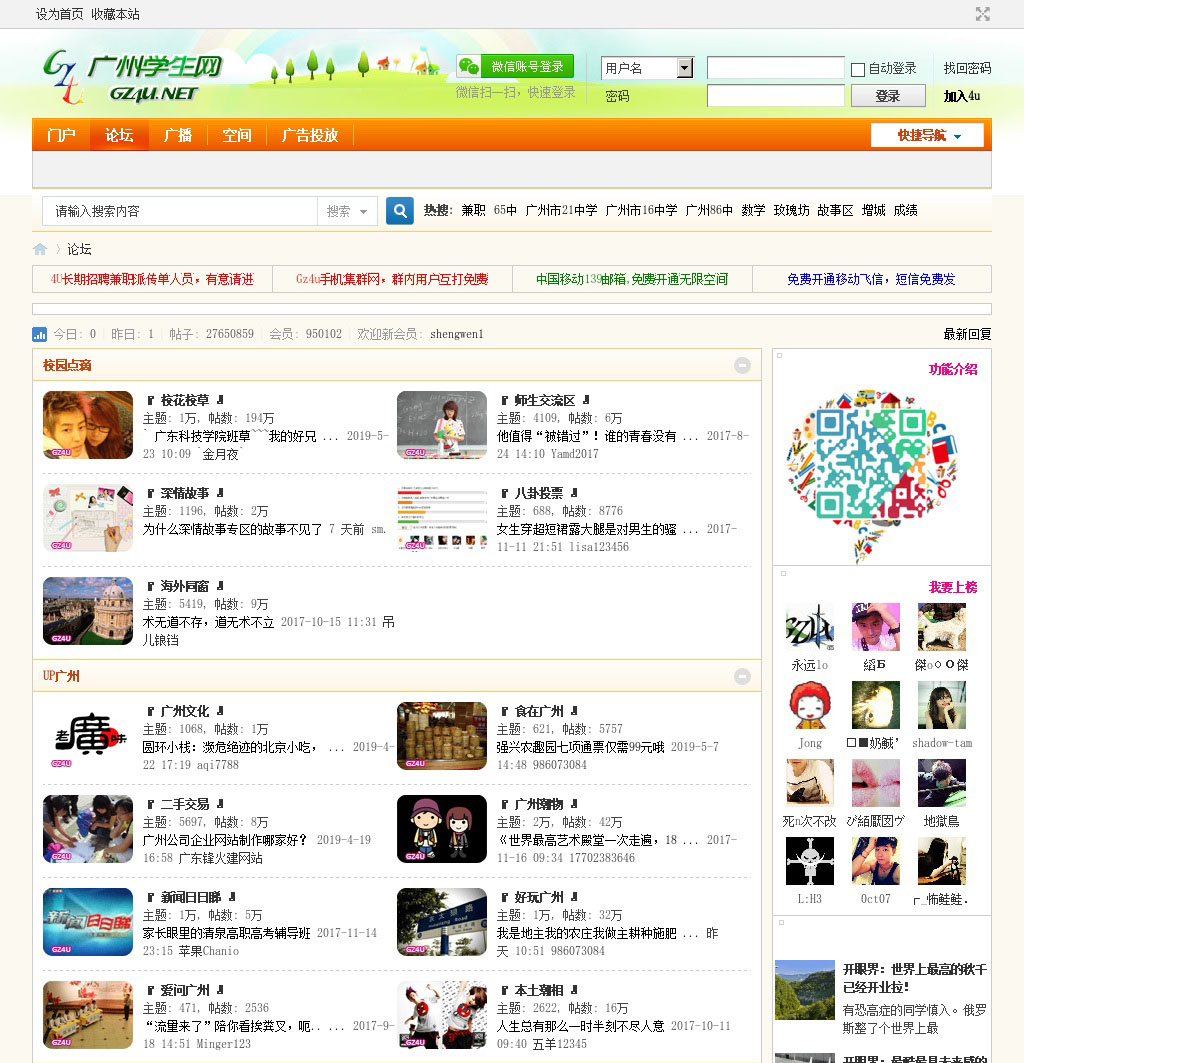The height and width of the screenshot is (1063, 1200).
Task: Open the 二手交易 forum thumbnail
Action: (88, 829)
